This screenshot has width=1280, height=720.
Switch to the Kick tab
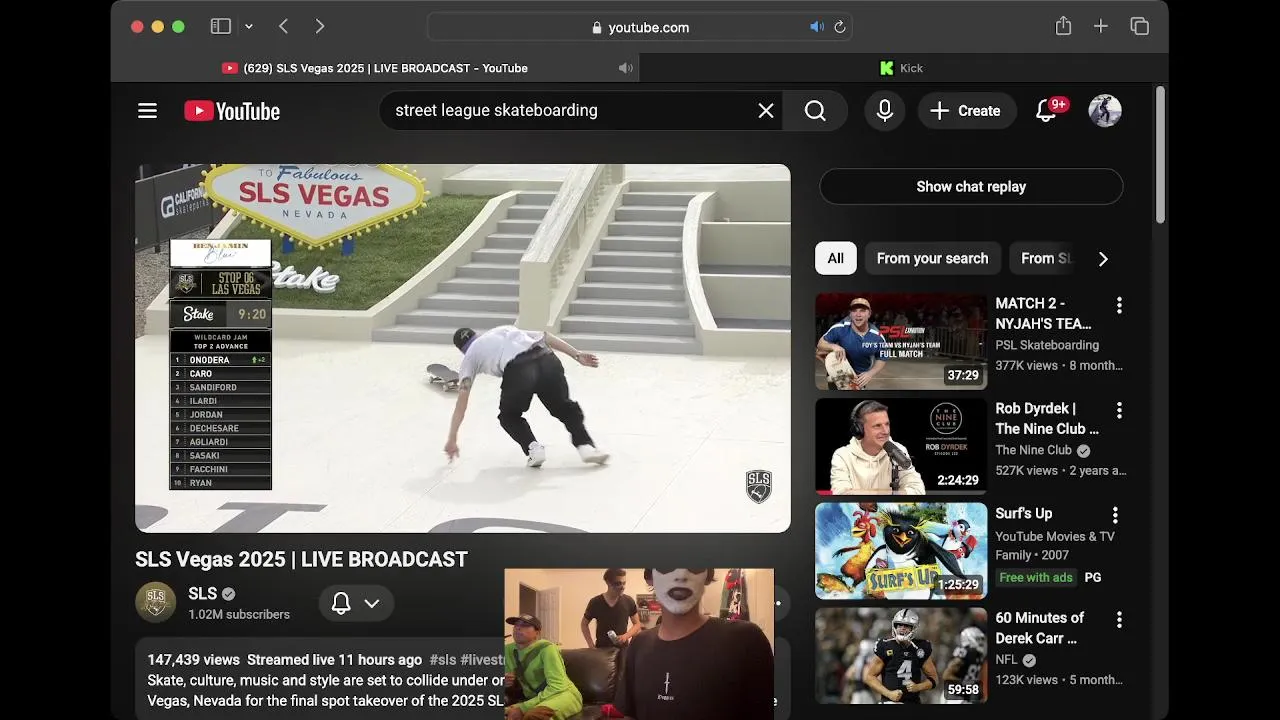[x=903, y=68]
